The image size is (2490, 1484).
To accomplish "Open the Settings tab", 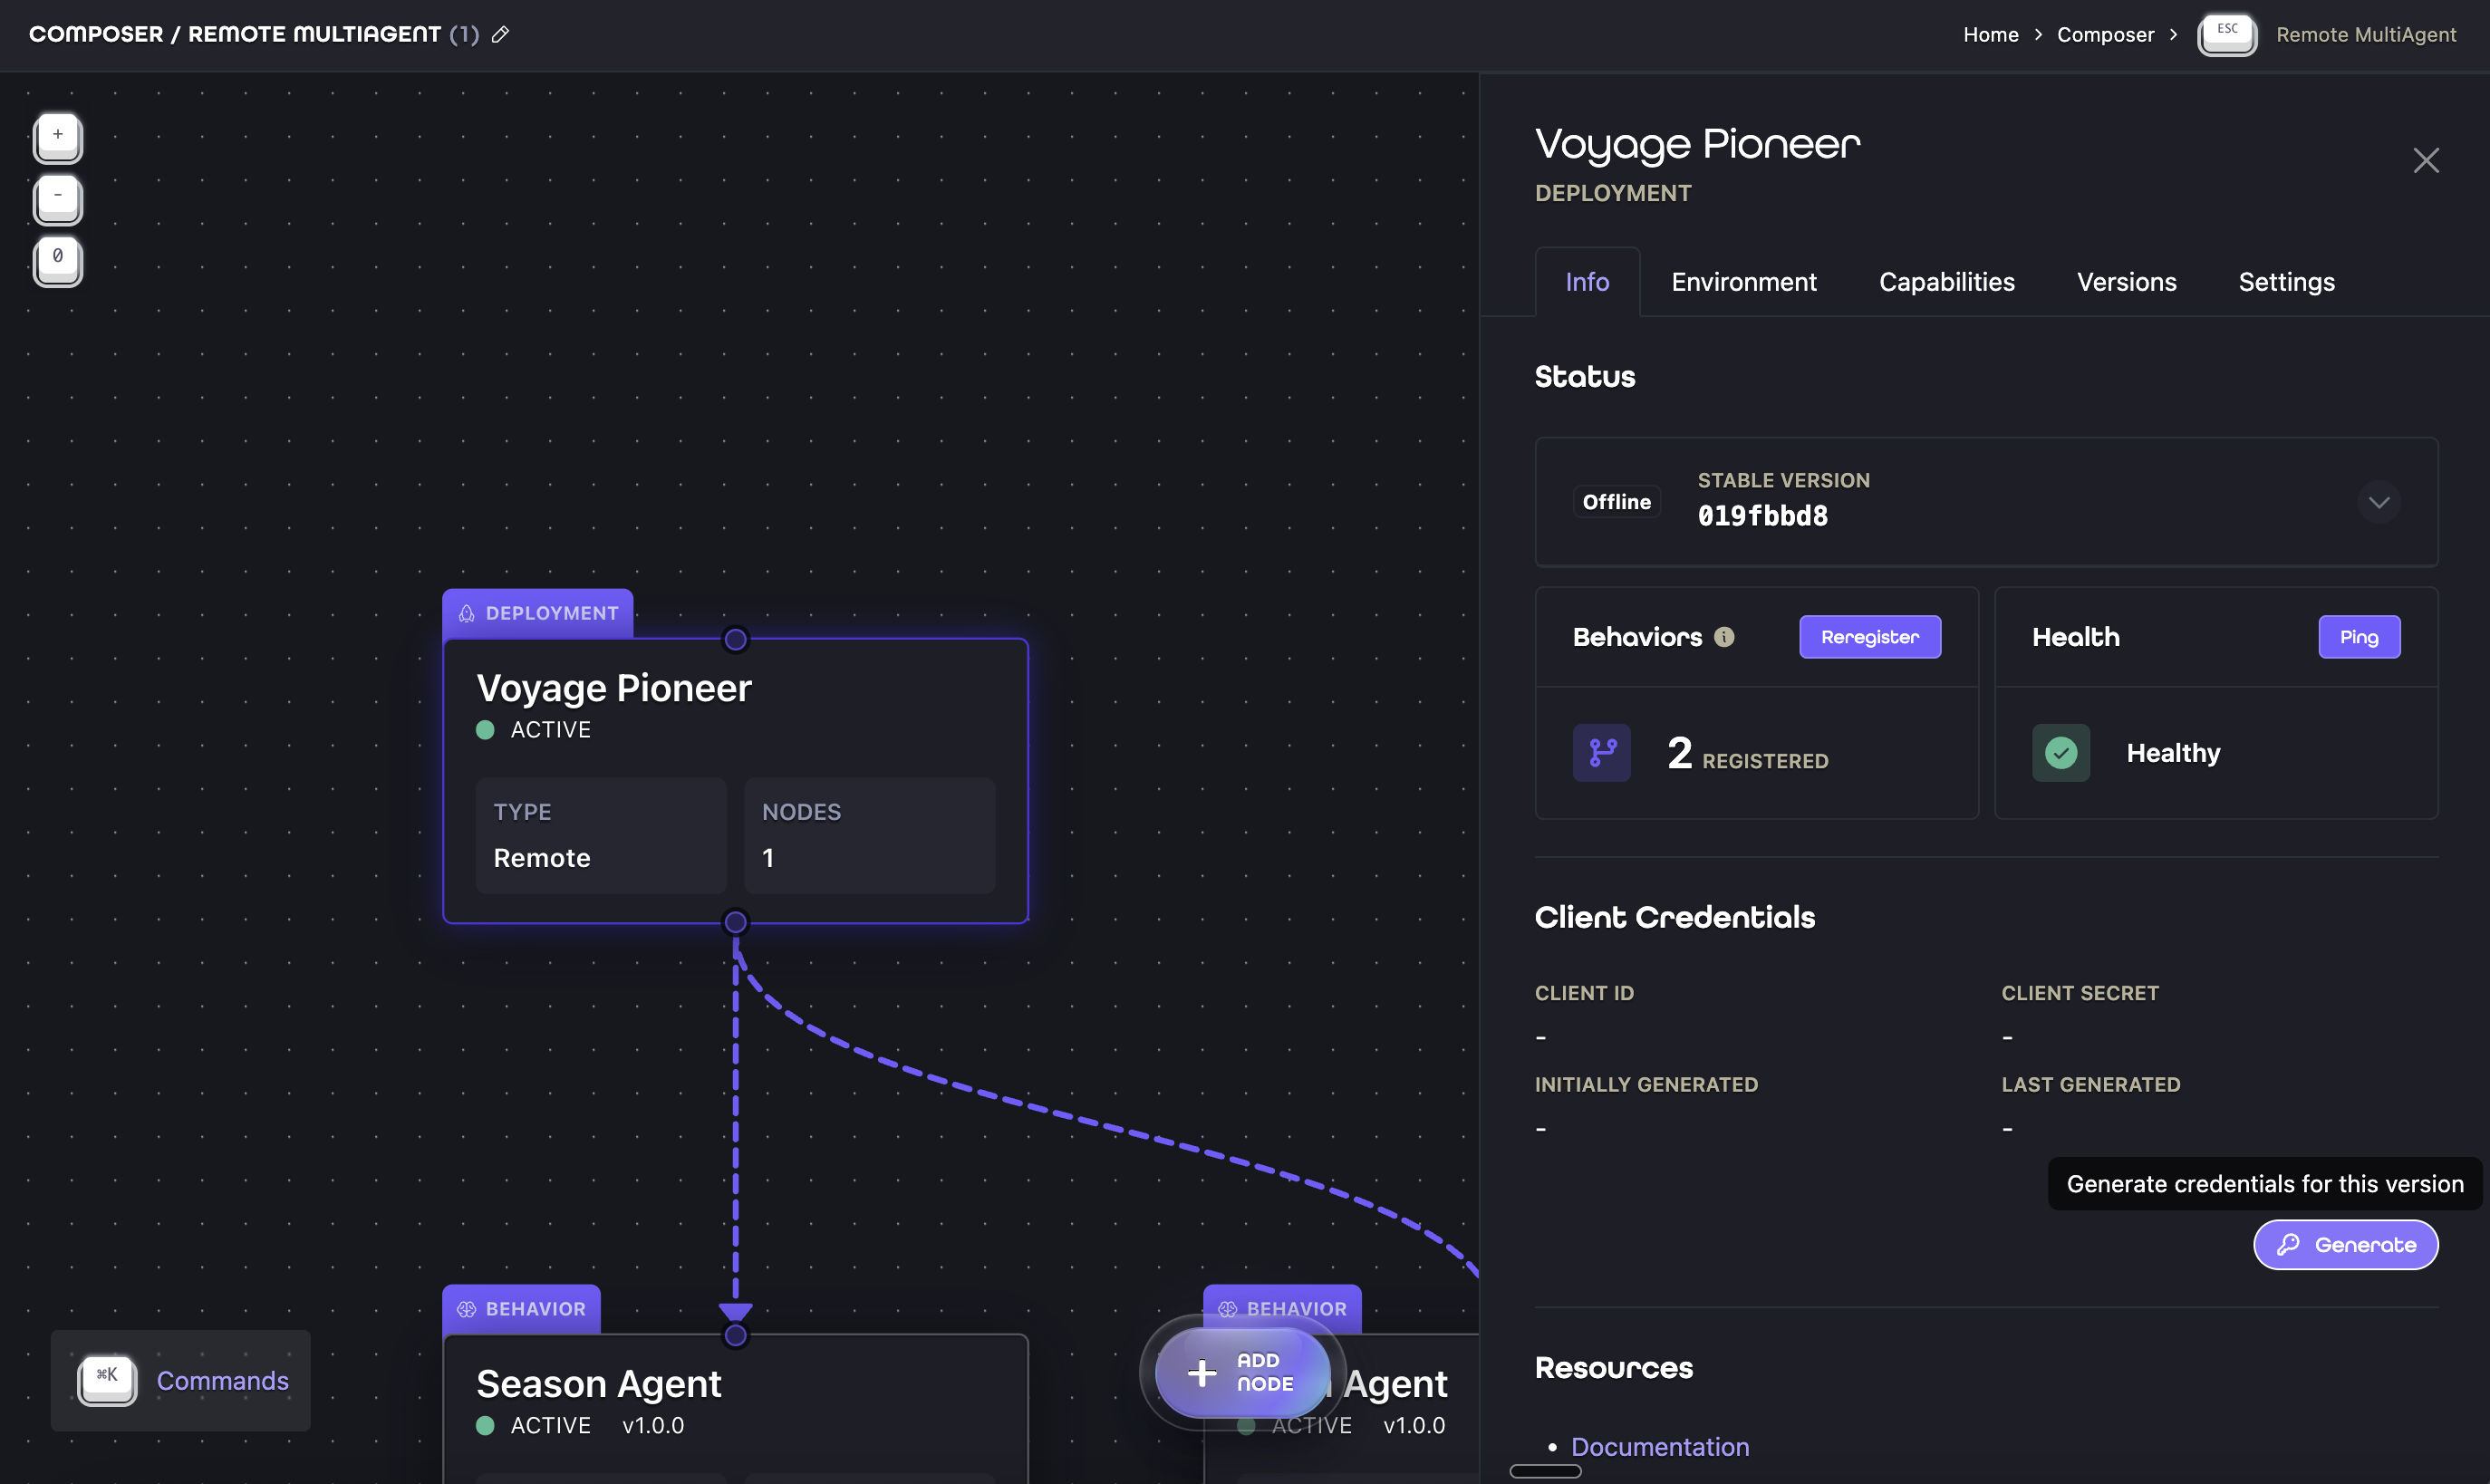I will (2286, 282).
